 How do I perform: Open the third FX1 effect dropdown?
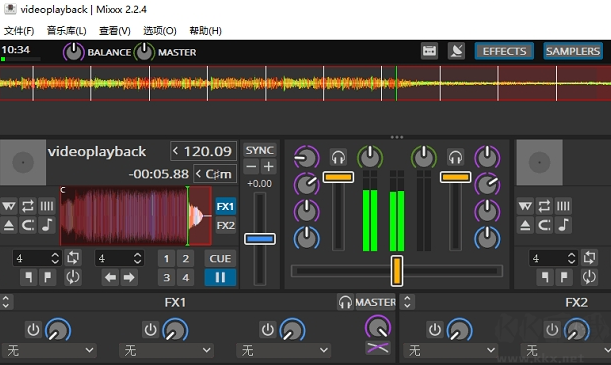tap(284, 350)
